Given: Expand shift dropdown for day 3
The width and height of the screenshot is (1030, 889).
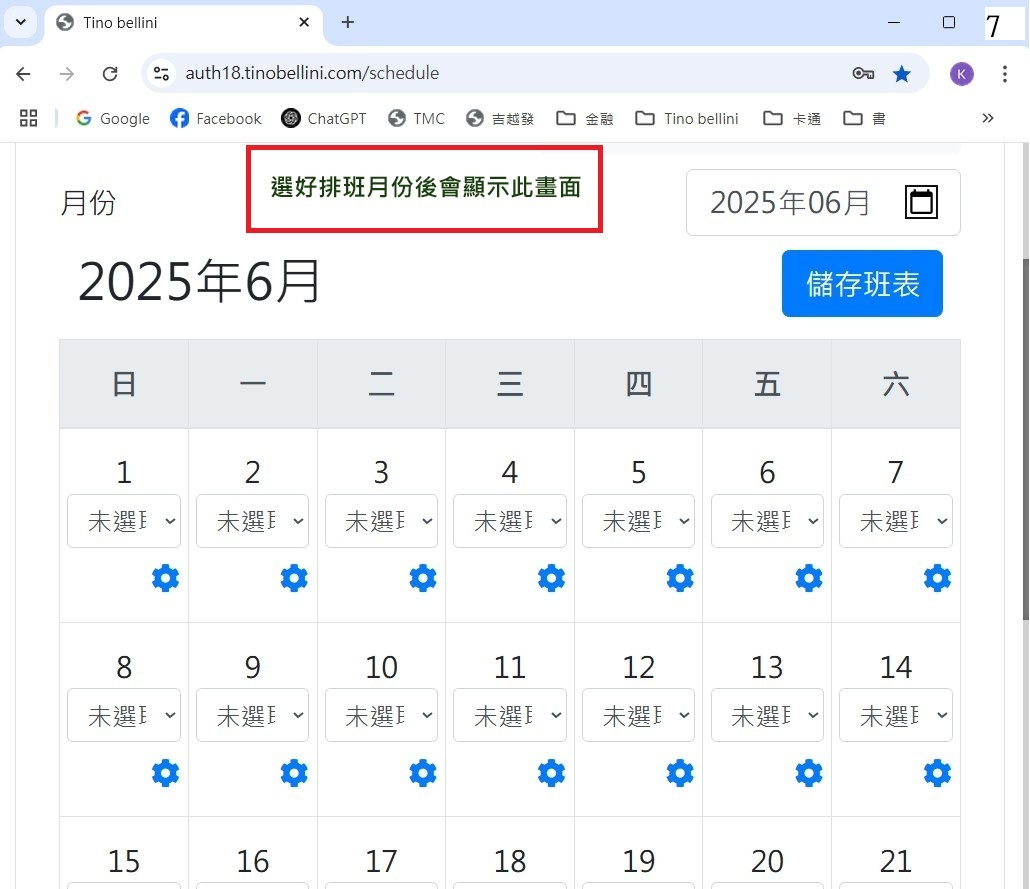Looking at the screenshot, I should [381, 521].
